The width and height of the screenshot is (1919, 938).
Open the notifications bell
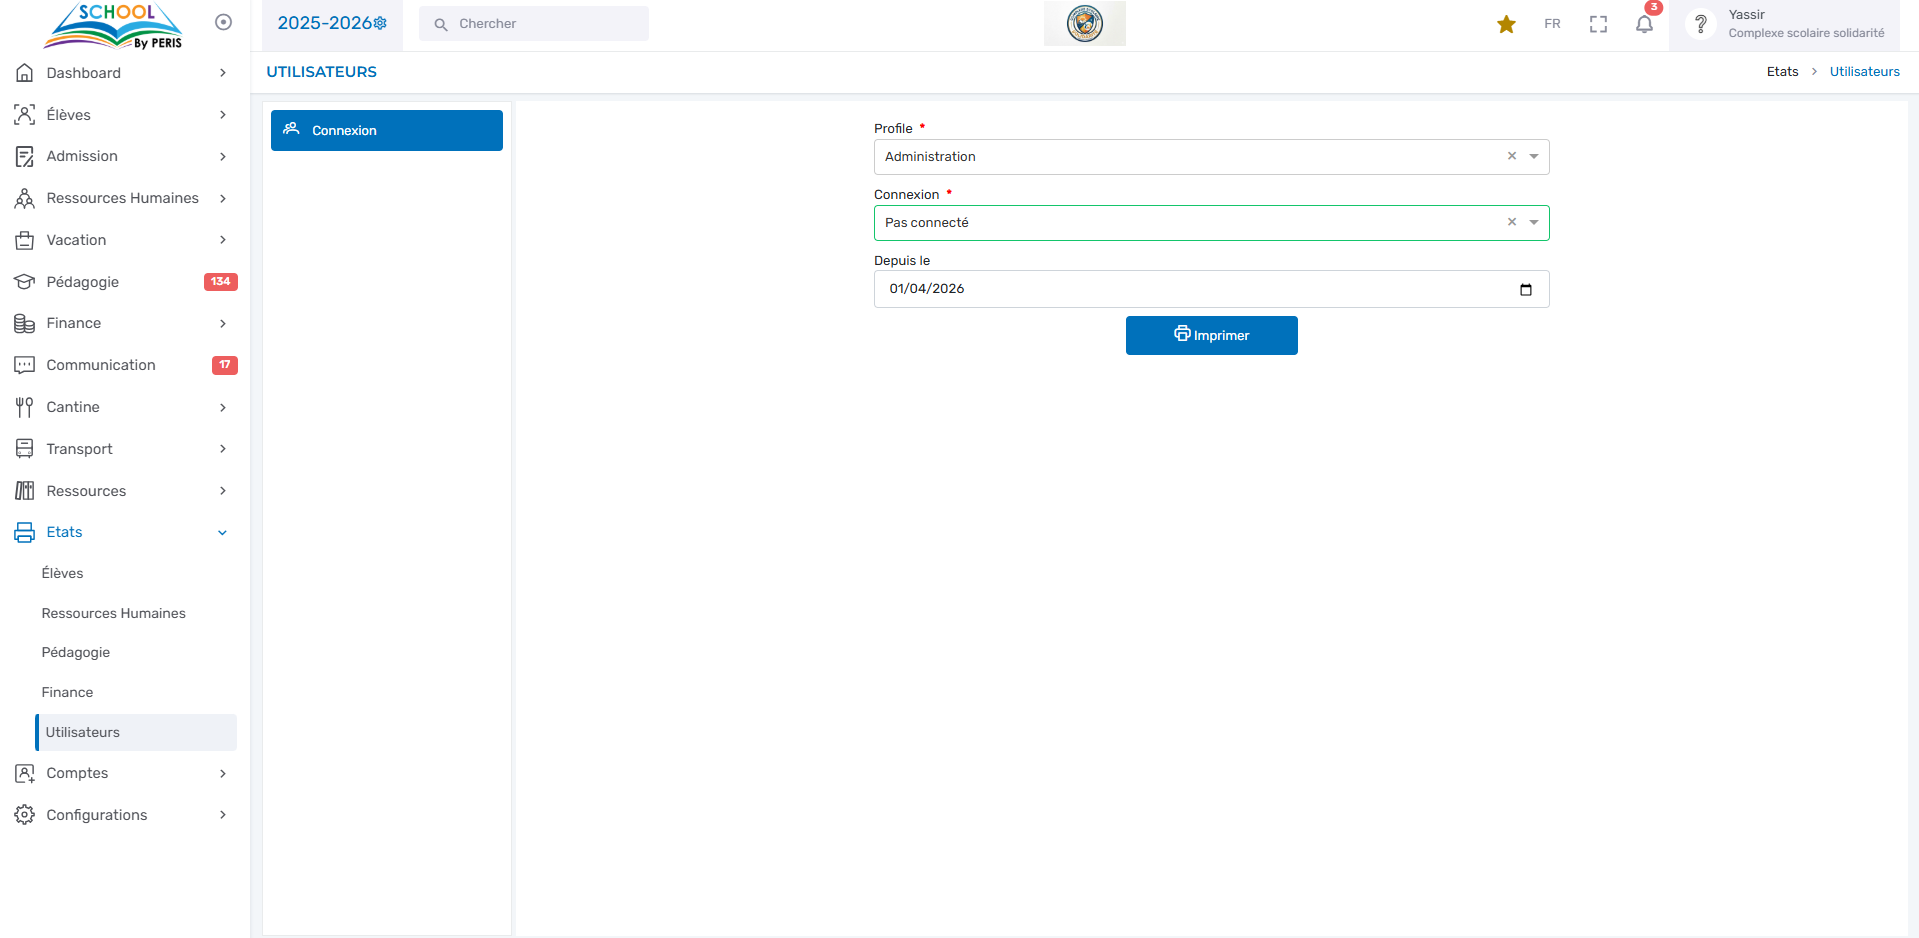[1644, 24]
